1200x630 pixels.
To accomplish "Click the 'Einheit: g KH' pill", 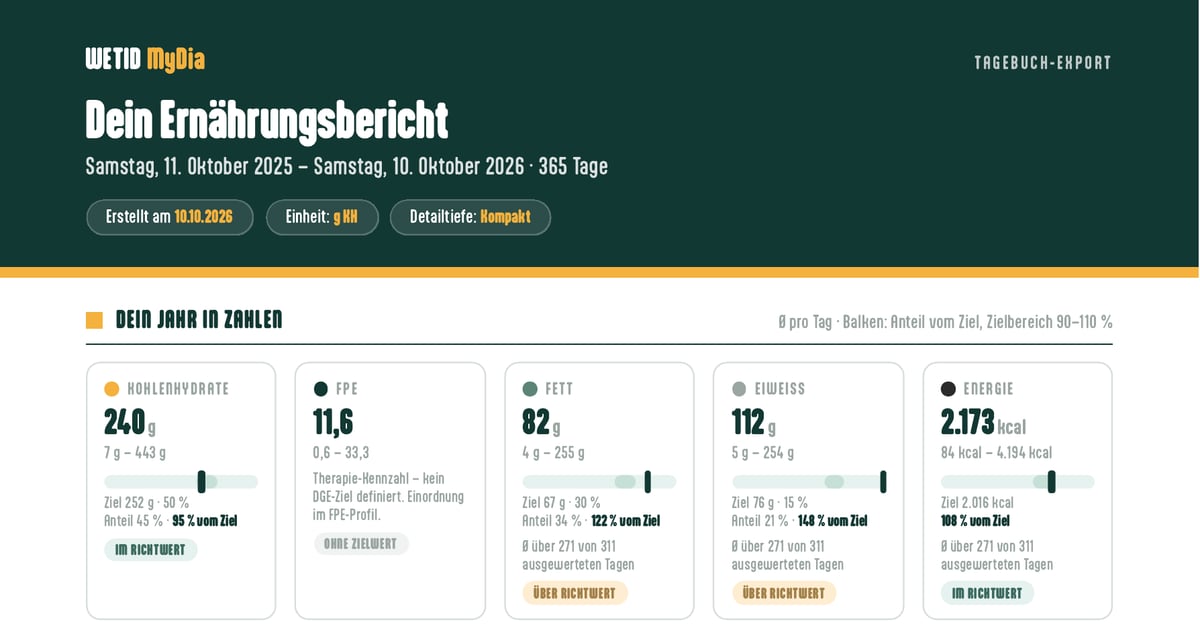I will tap(322, 217).
